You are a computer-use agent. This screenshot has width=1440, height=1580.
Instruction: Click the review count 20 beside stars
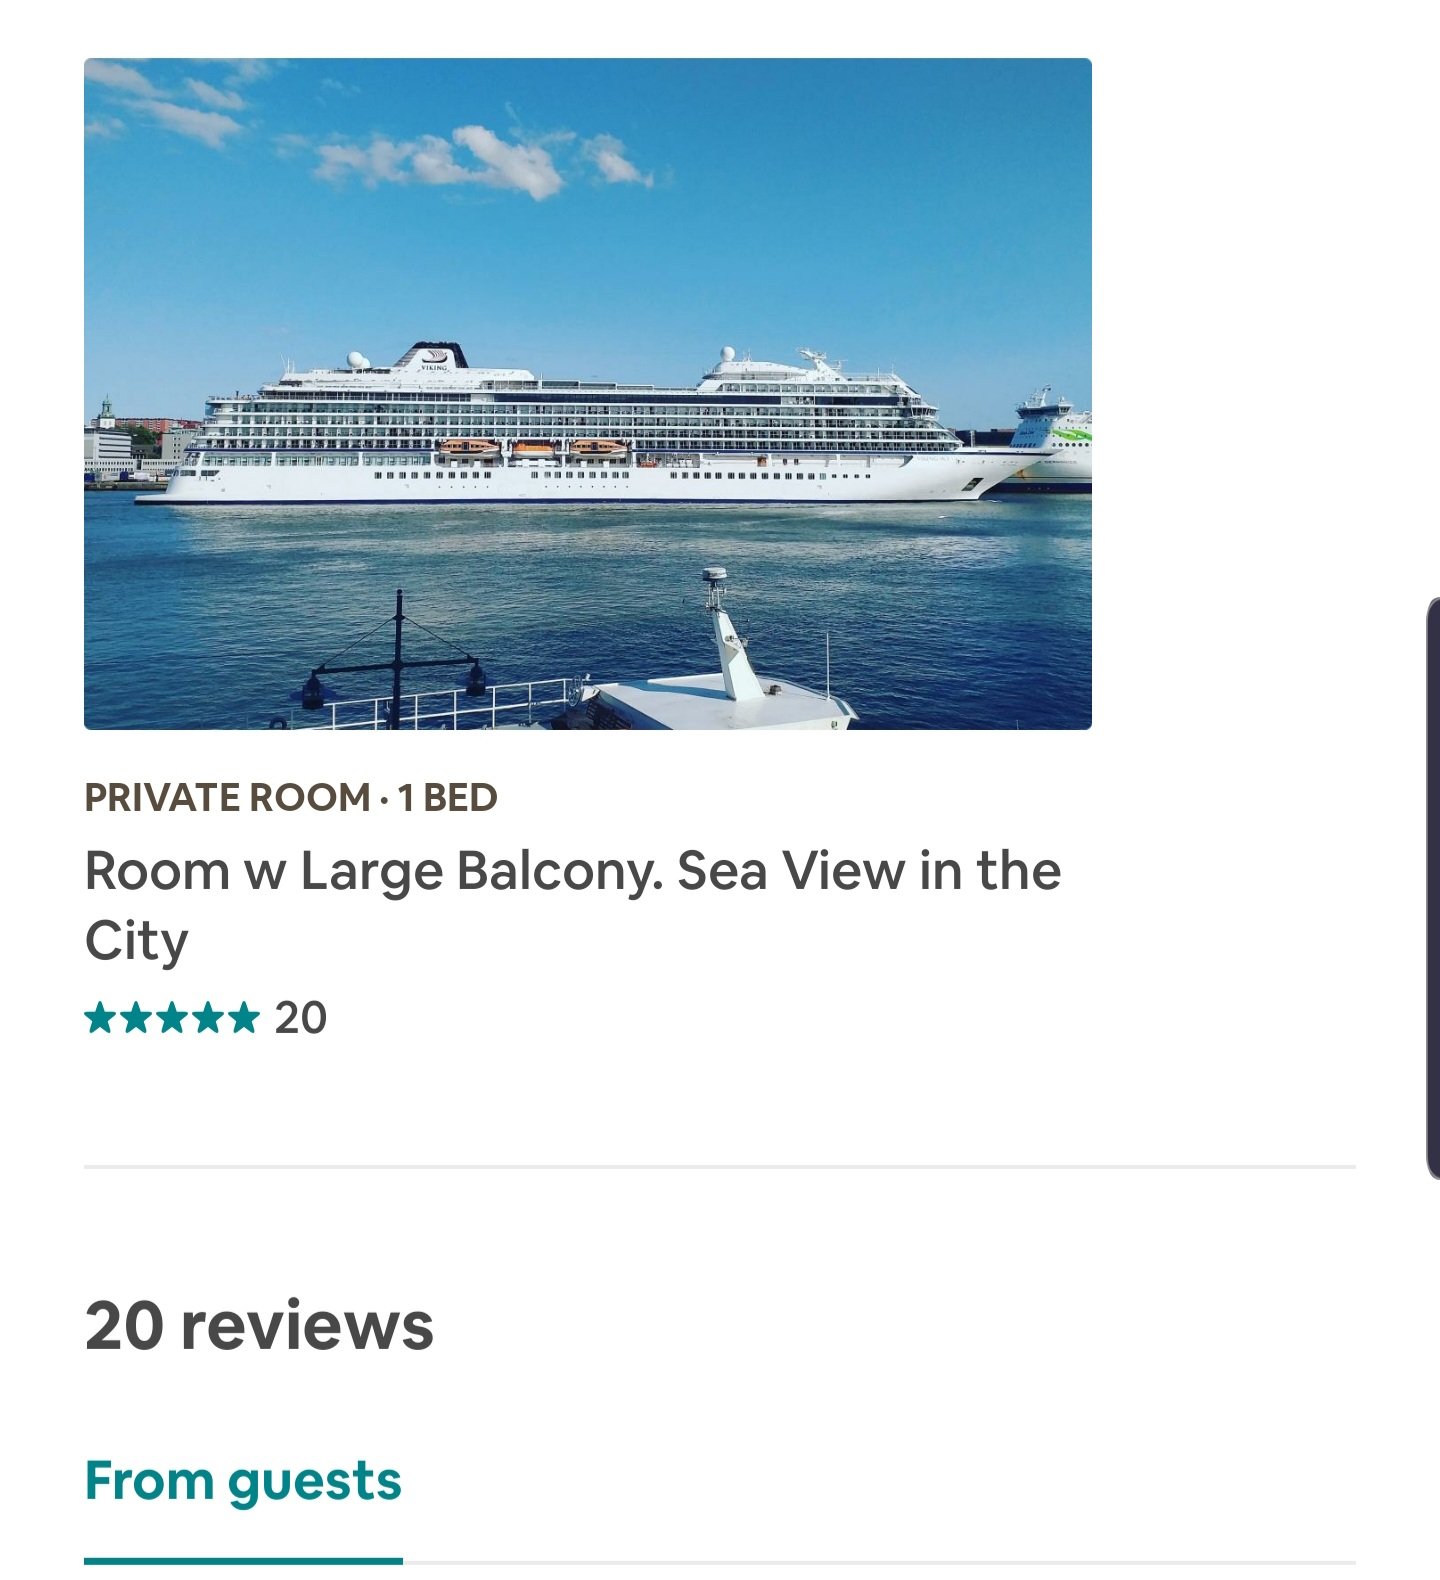tap(301, 1018)
